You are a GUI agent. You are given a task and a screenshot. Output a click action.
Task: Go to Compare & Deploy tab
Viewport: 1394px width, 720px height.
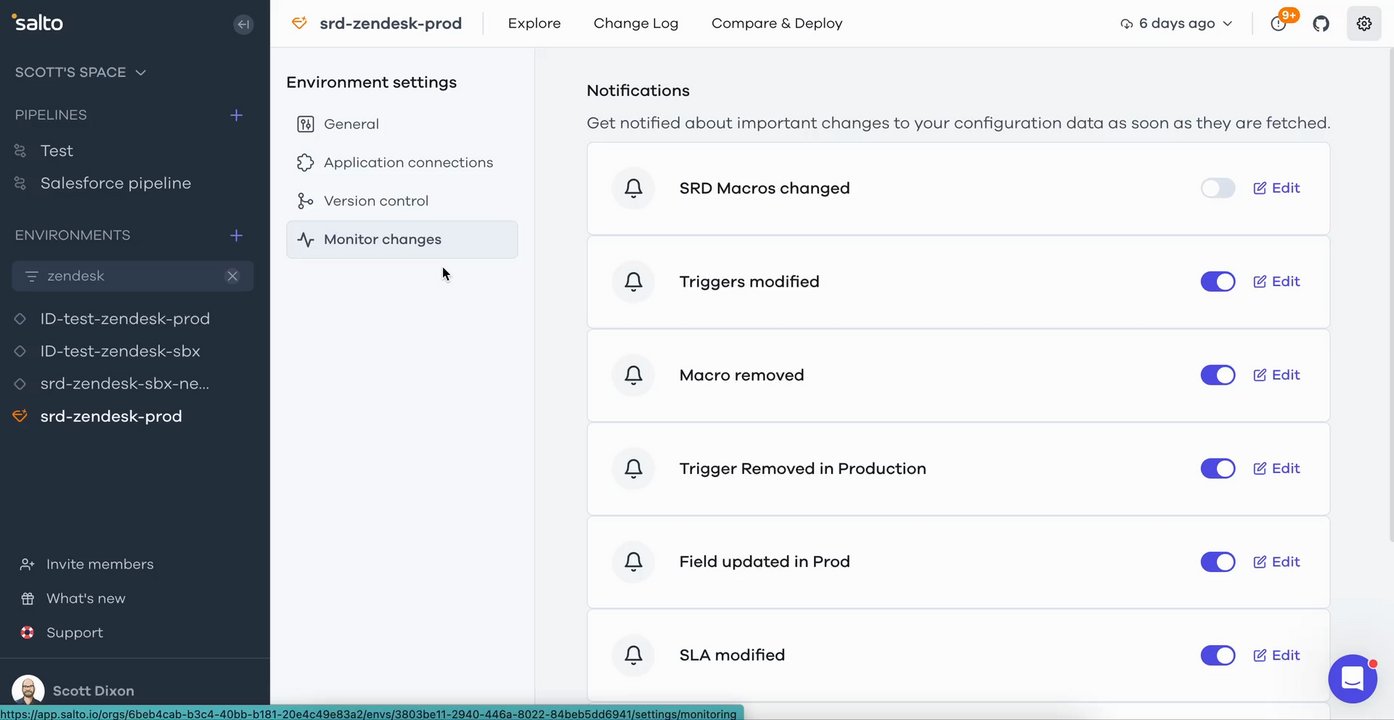click(777, 24)
